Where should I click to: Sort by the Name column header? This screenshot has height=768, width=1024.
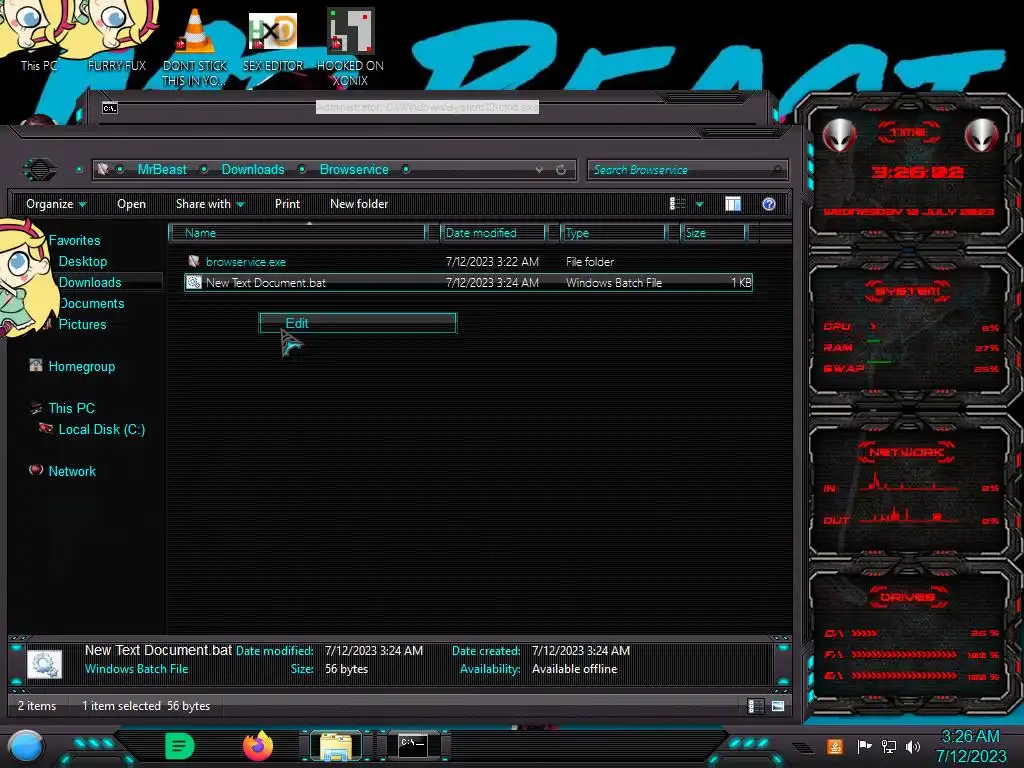point(297,232)
